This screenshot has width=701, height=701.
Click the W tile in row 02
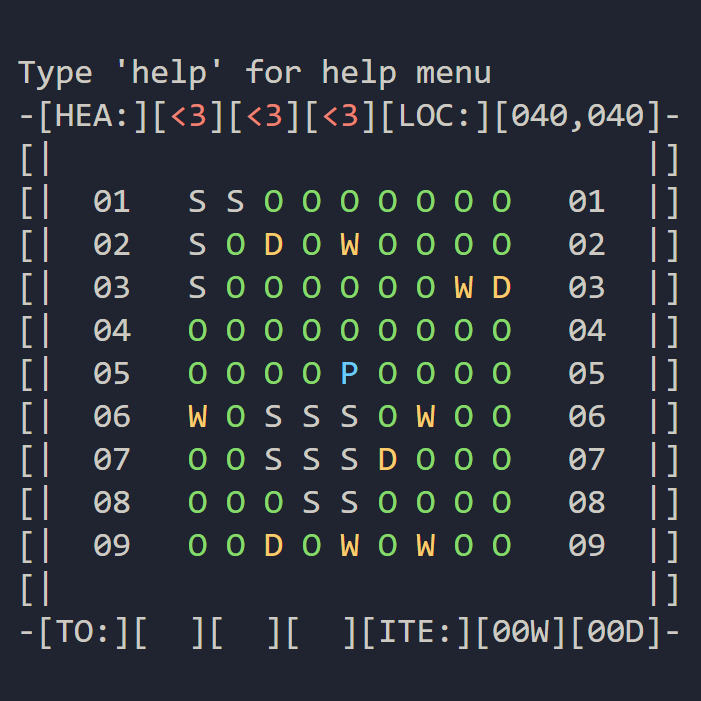click(349, 245)
